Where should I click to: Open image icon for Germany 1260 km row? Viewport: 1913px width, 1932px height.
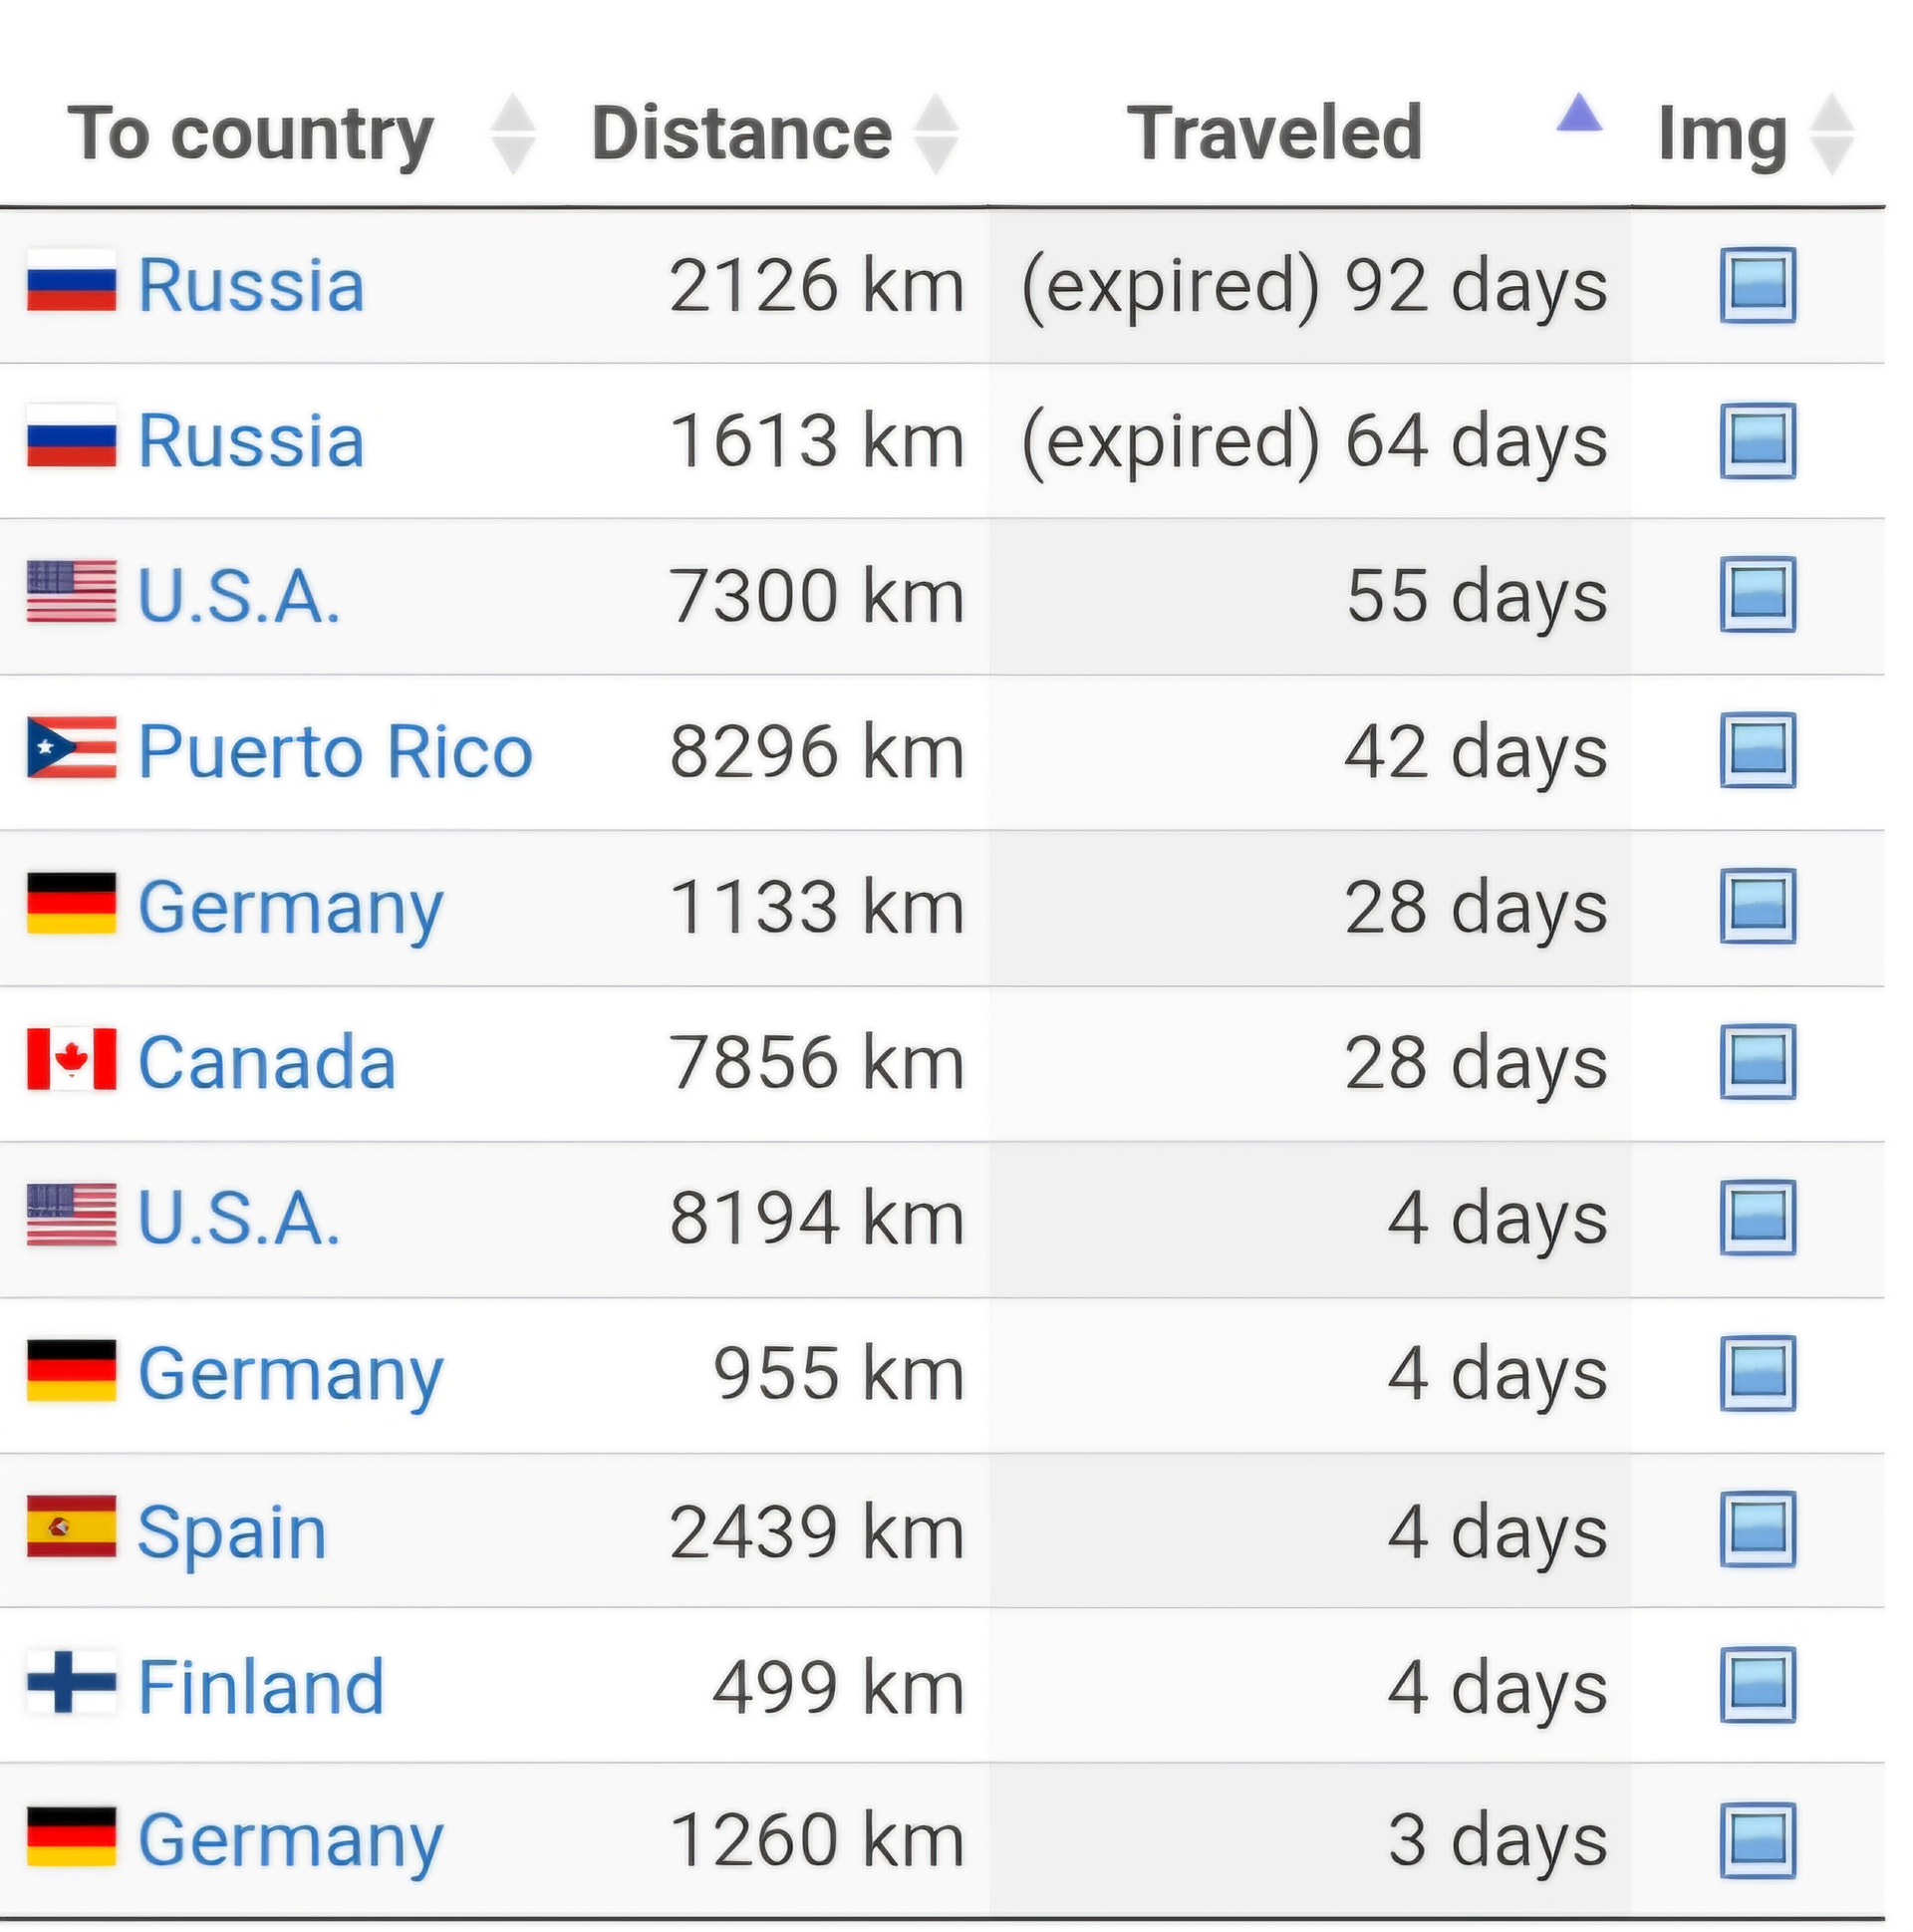coord(1757,1841)
